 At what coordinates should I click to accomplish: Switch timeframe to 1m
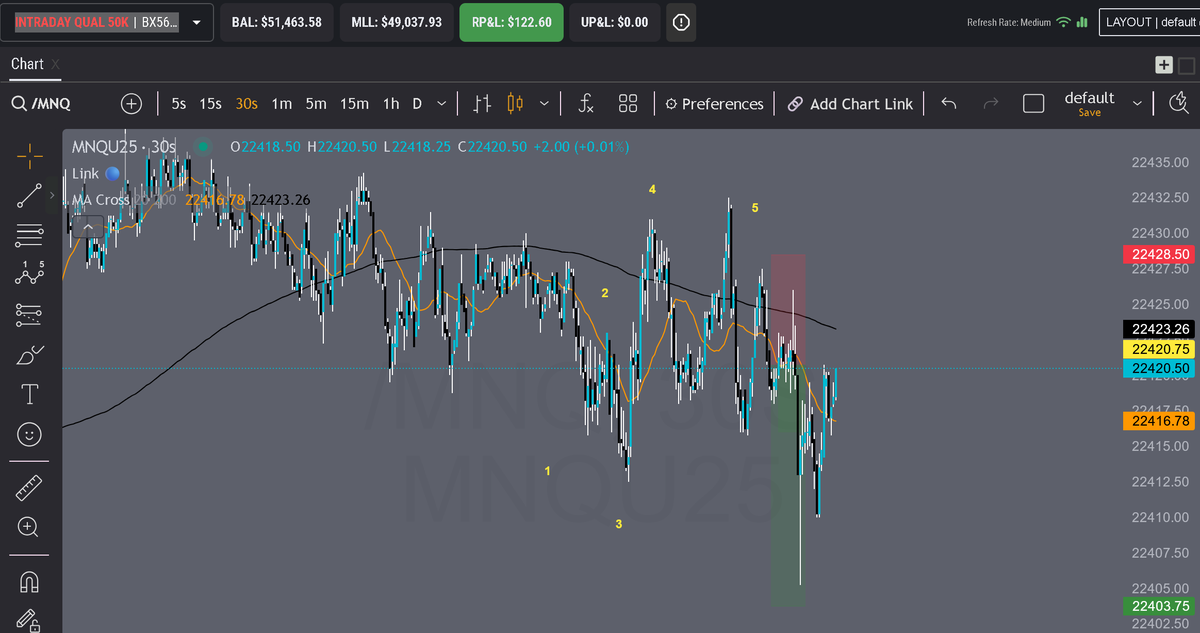tap(282, 103)
